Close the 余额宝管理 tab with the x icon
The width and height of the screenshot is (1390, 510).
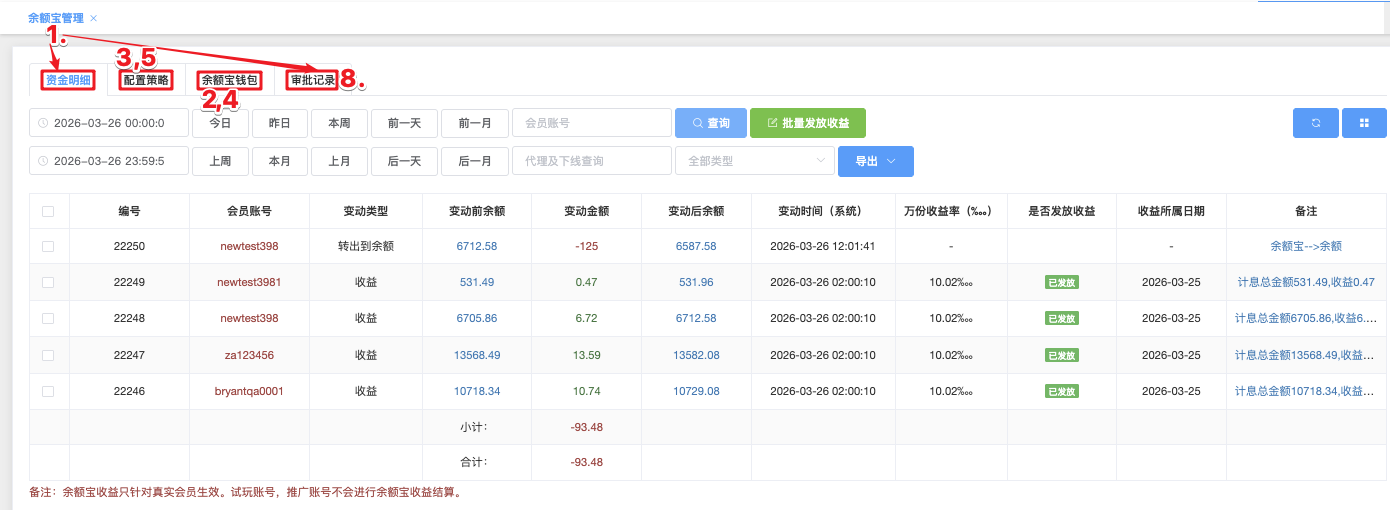tap(94, 18)
